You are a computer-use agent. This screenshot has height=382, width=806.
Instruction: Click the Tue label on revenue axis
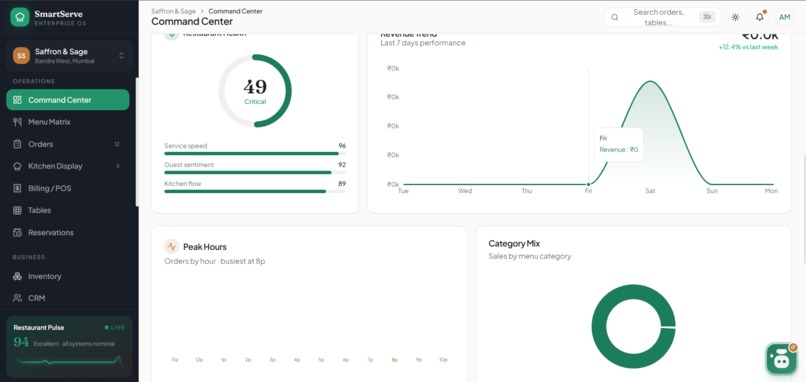[403, 191]
